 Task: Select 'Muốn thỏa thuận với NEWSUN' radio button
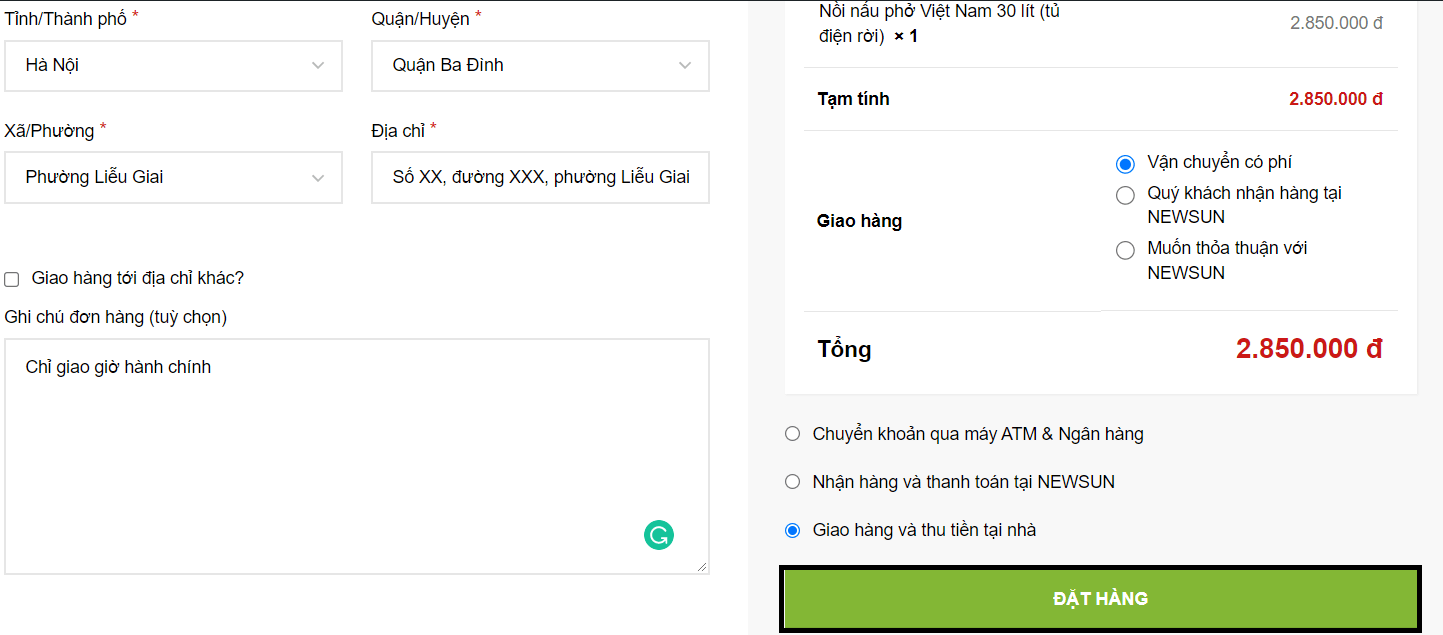point(1125,250)
